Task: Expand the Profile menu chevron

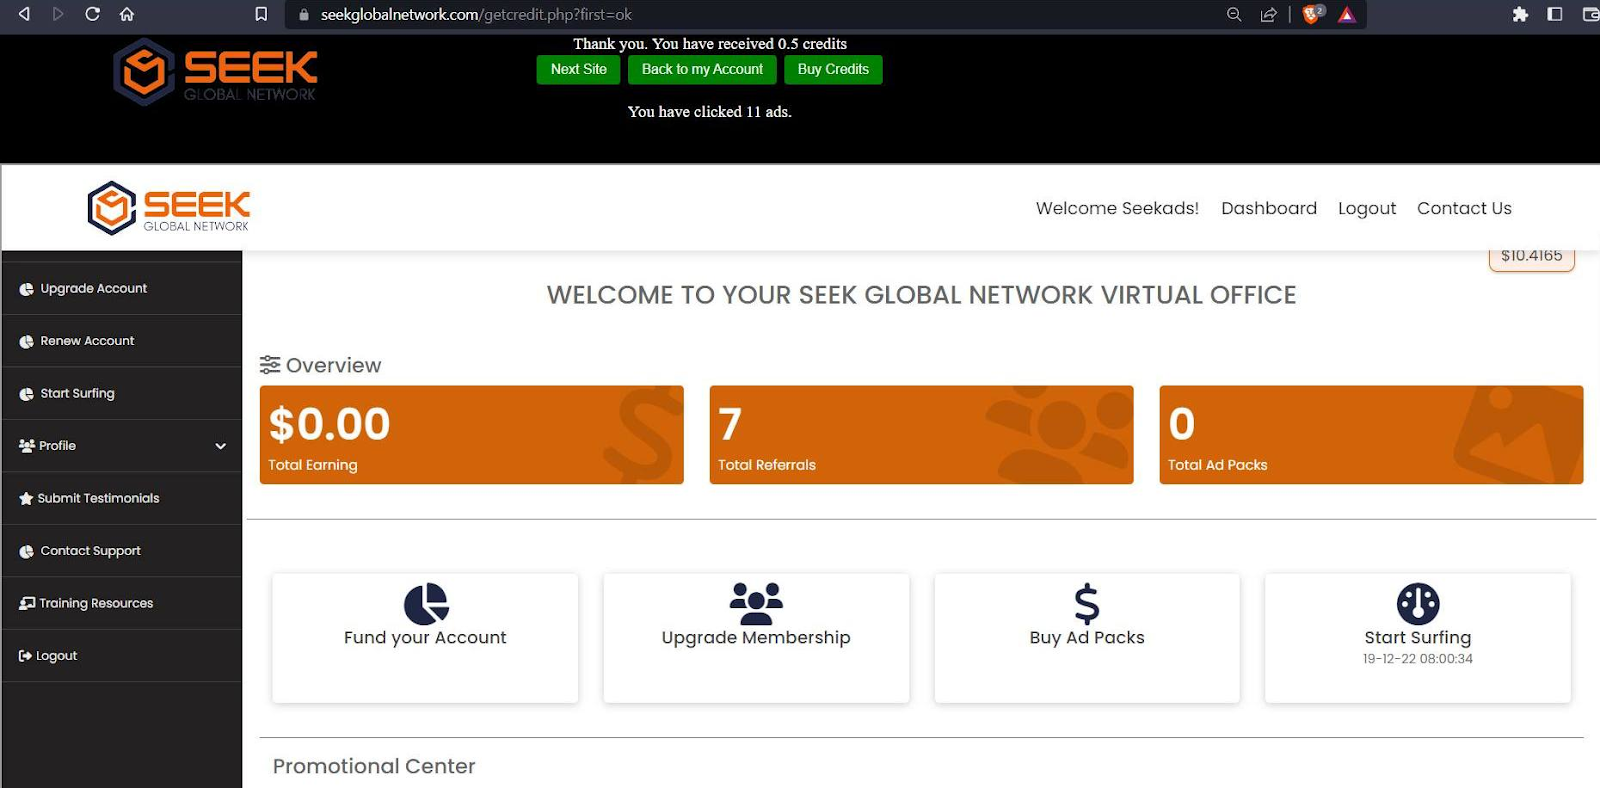Action: click(221, 446)
